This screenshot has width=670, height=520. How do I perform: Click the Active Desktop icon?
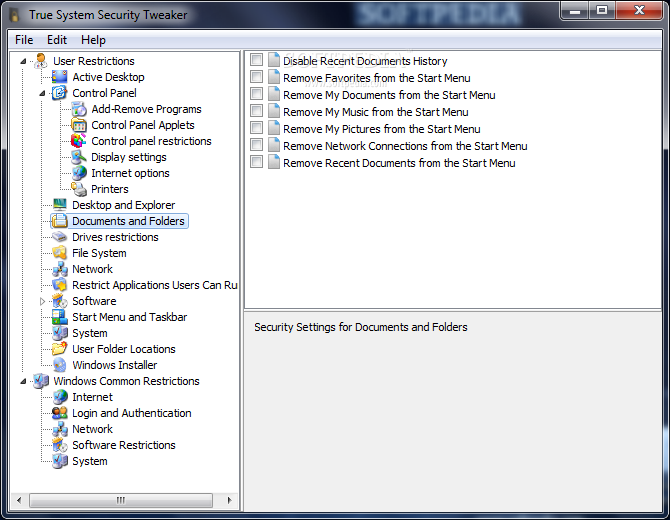tap(59, 77)
